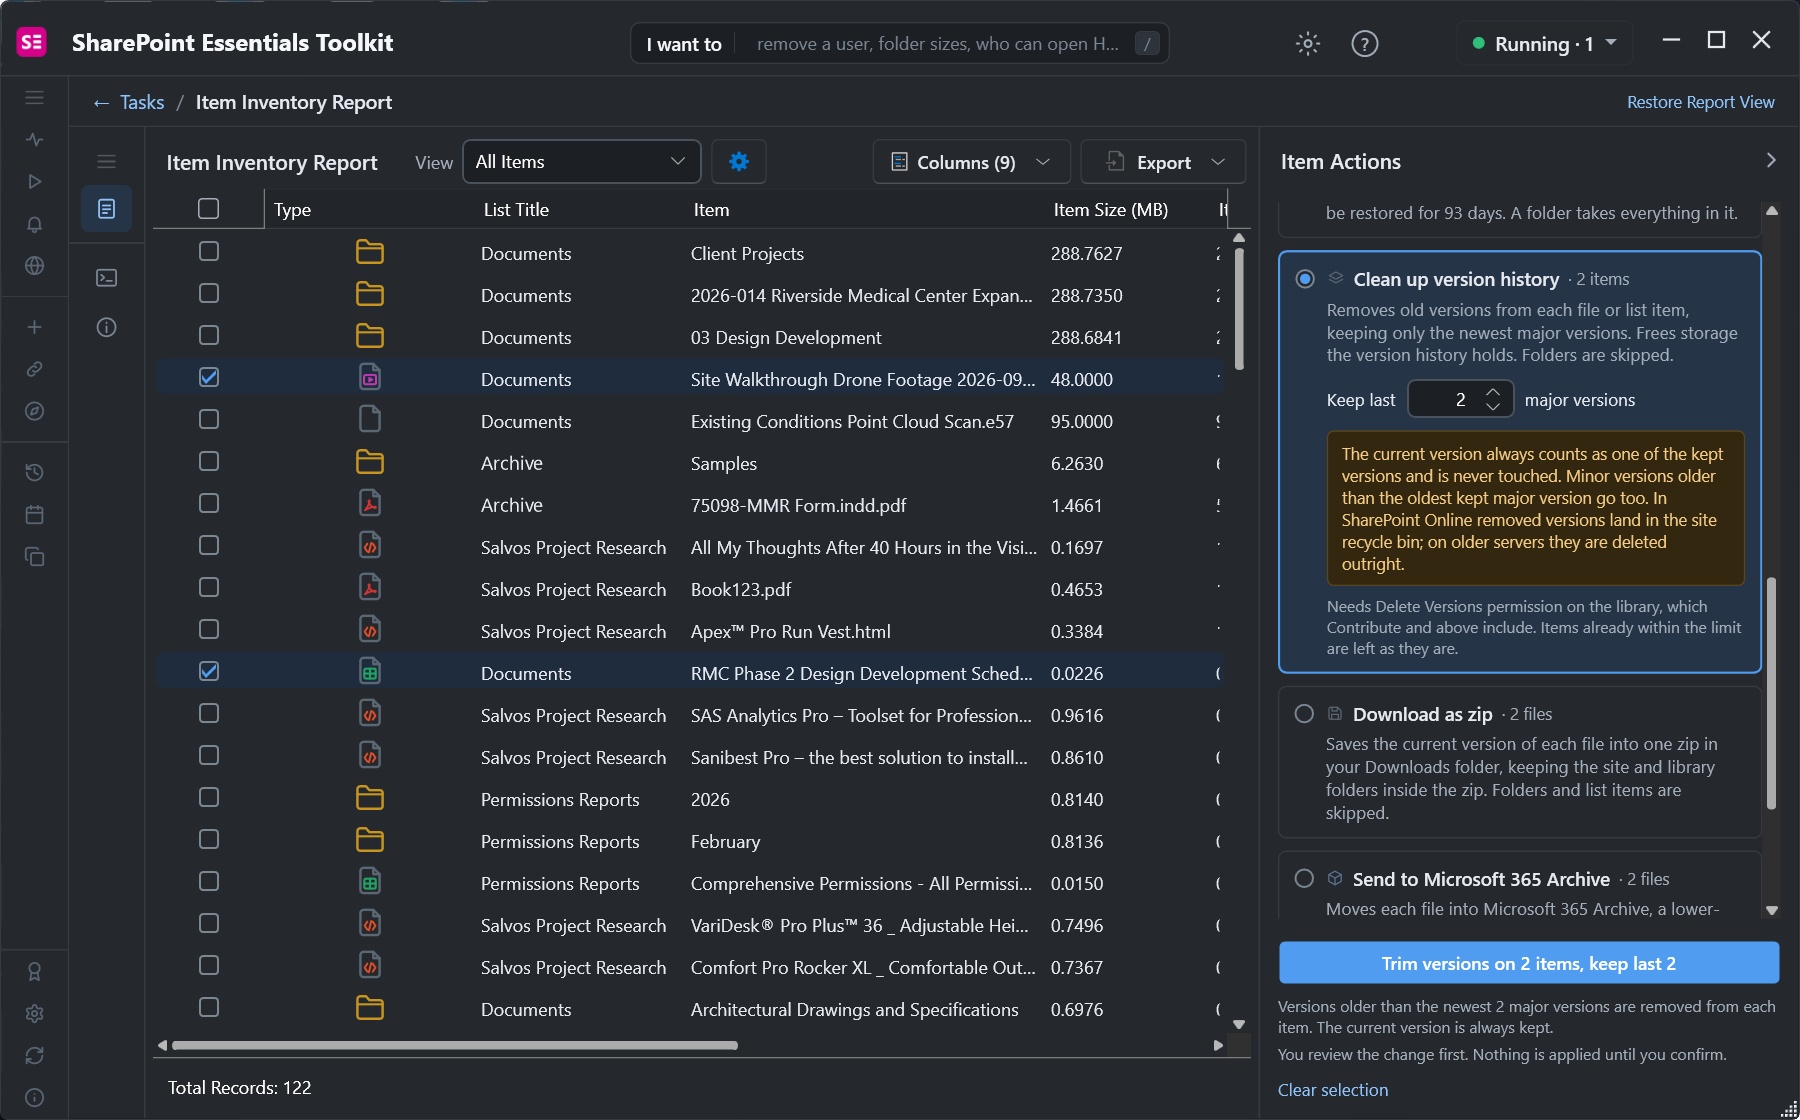Screen dimensions: 1800x1120
Task: Click the Clear selection link
Action: coord(1332,1090)
